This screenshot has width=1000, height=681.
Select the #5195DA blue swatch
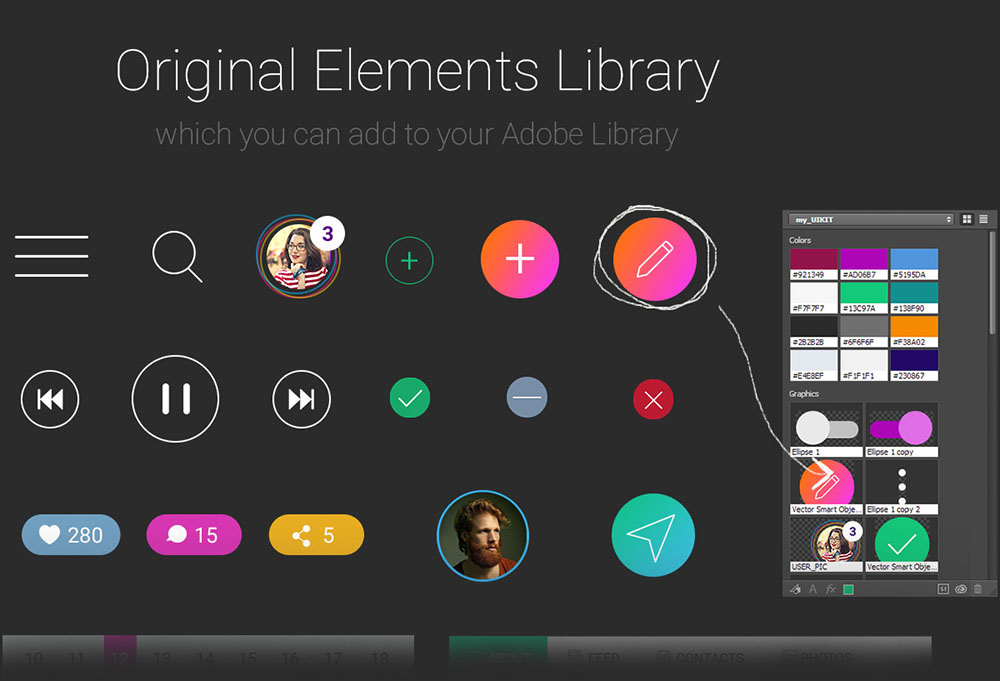coord(914,264)
